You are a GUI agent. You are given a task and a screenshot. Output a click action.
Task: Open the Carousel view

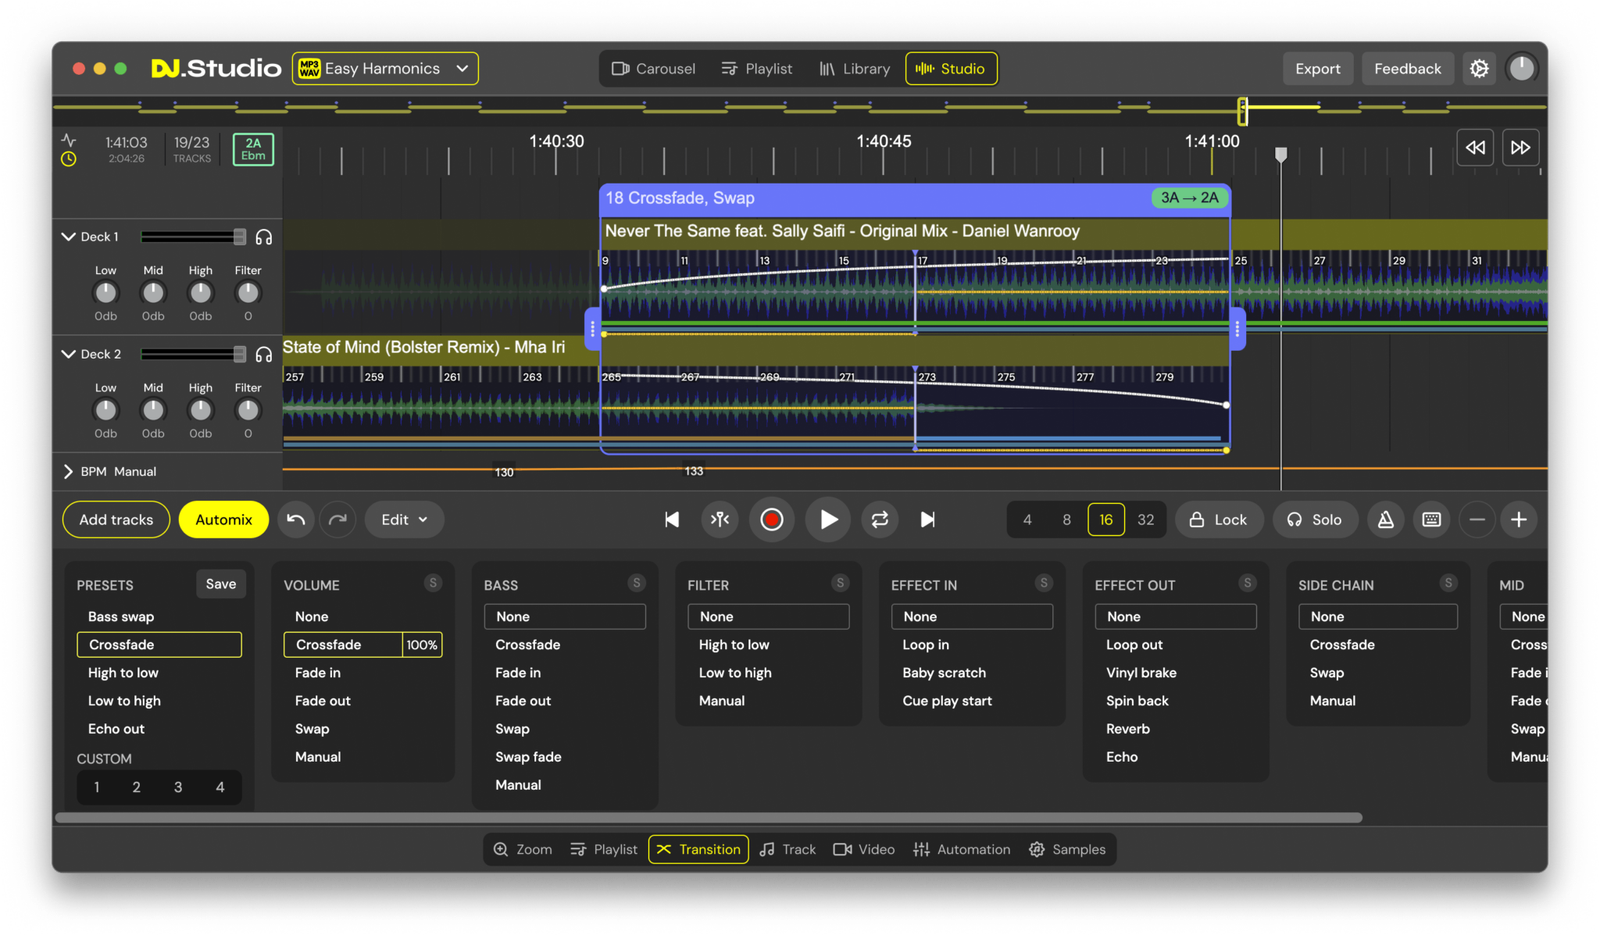tap(654, 68)
